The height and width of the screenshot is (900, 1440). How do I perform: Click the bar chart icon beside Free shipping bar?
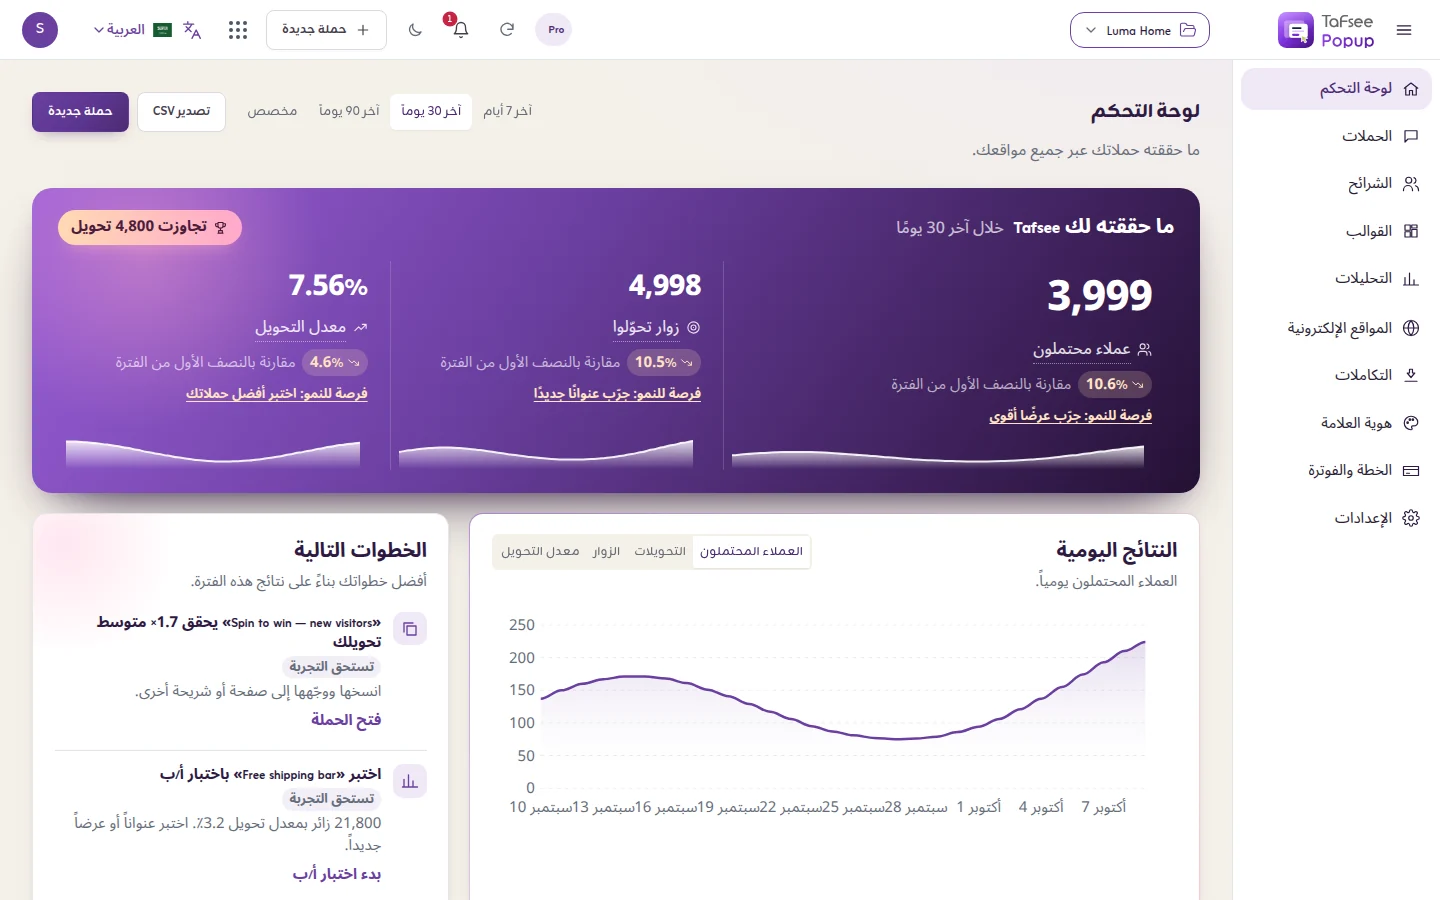(x=410, y=782)
